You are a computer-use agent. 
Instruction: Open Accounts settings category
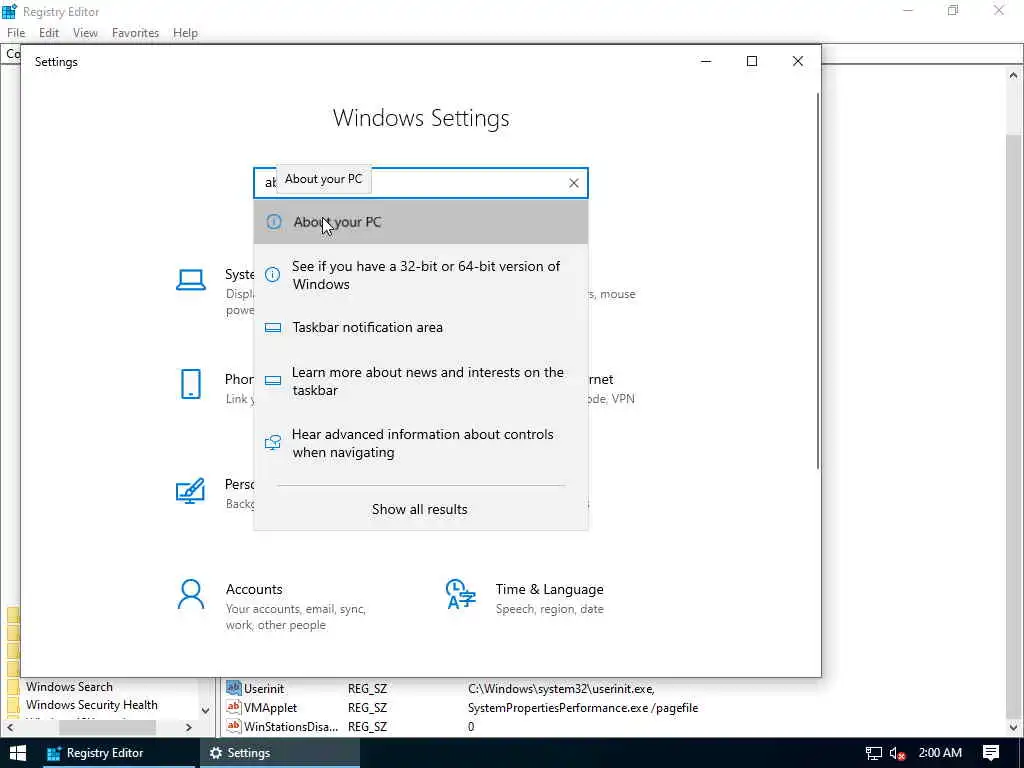[281, 607]
